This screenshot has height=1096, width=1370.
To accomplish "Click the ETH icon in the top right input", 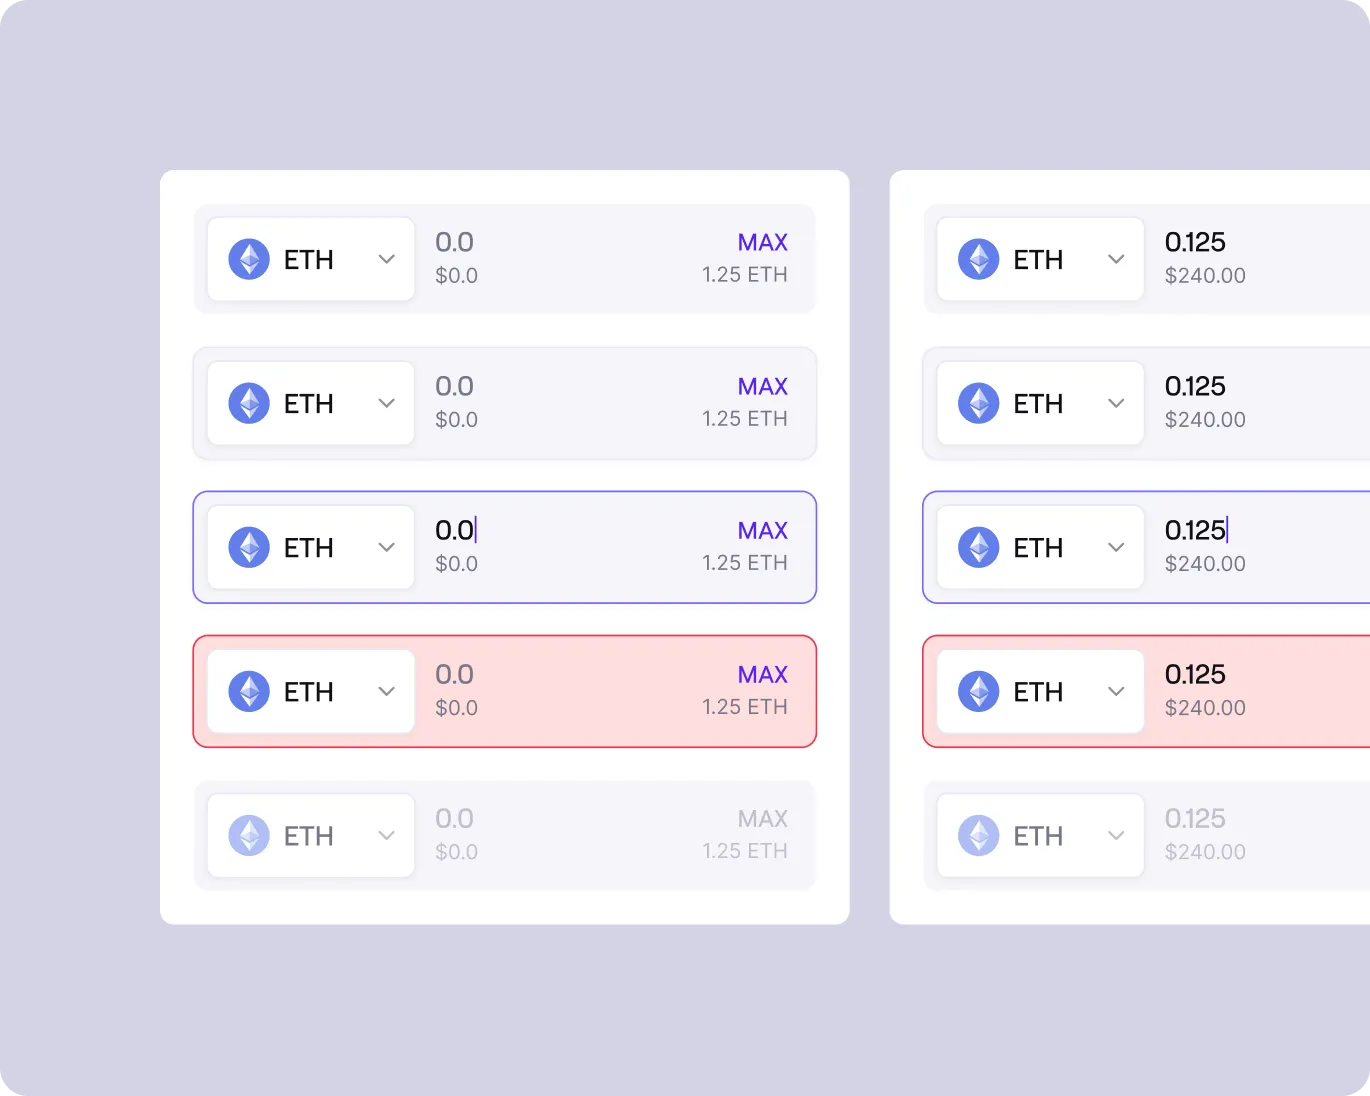I will tap(977, 259).
